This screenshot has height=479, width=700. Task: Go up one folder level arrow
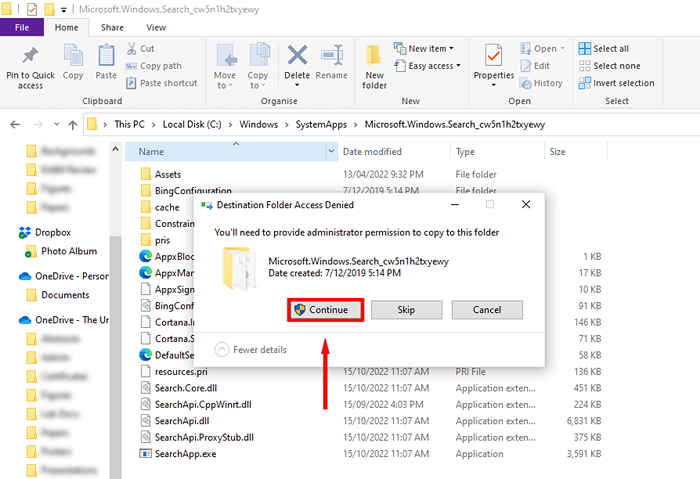click(73, 125)
